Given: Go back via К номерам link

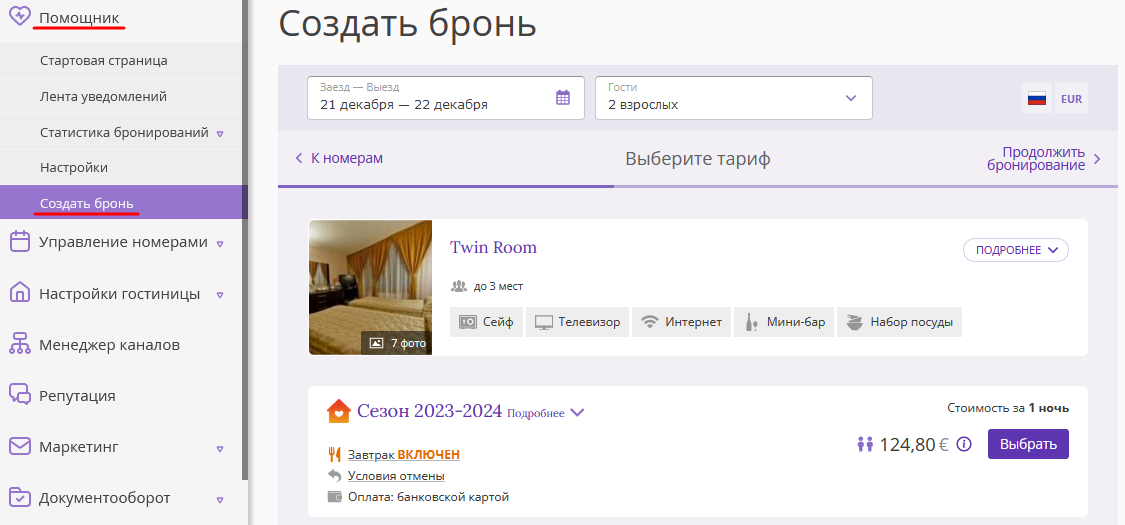Looking at the screenshot, I should pyautogui.click(x=339, y=158).
